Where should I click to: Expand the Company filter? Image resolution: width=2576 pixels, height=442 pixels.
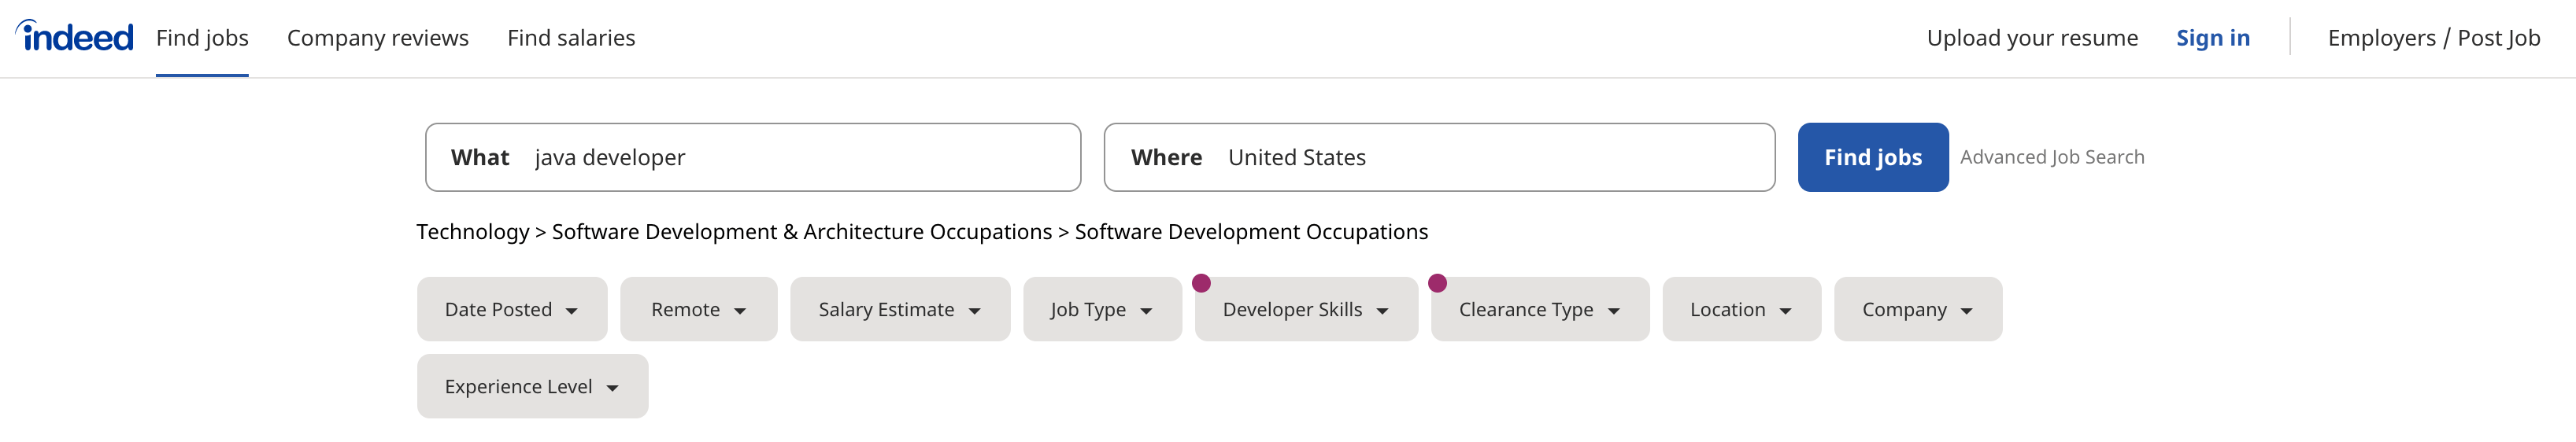1917,310
